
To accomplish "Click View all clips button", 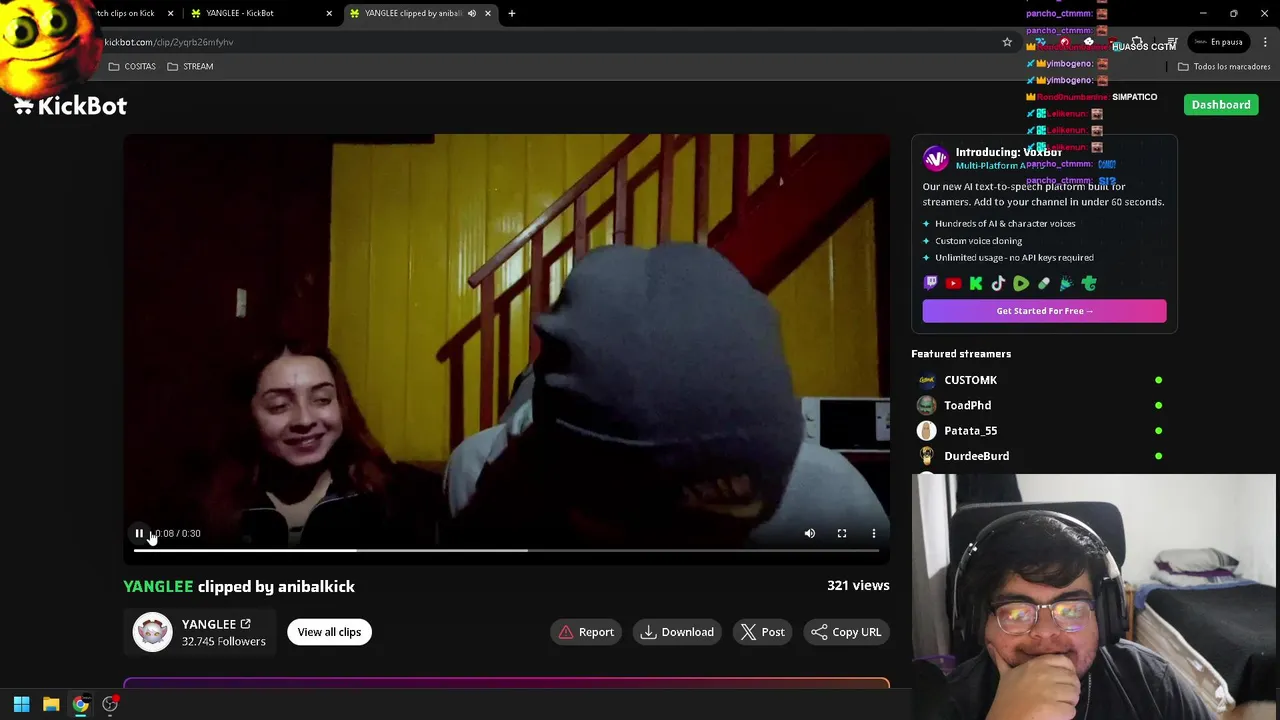I will 329,632.
